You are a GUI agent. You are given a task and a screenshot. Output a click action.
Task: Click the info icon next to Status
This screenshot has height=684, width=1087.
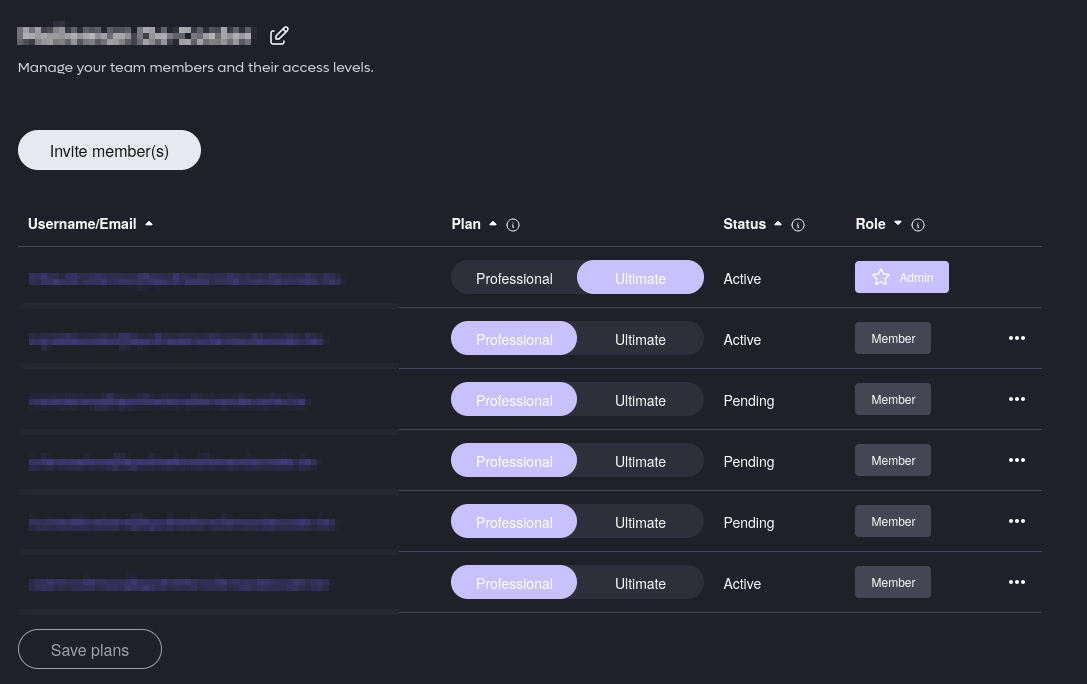click(798, 225)
